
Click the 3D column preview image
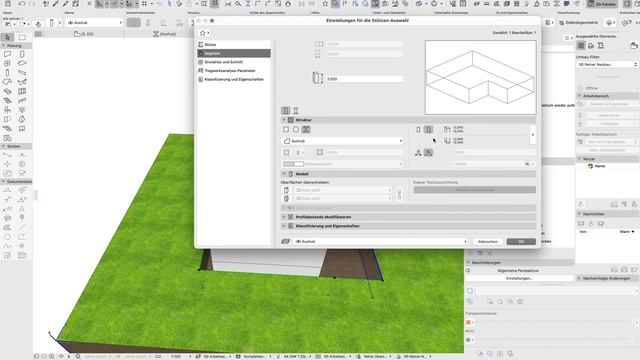pos(480,78)
